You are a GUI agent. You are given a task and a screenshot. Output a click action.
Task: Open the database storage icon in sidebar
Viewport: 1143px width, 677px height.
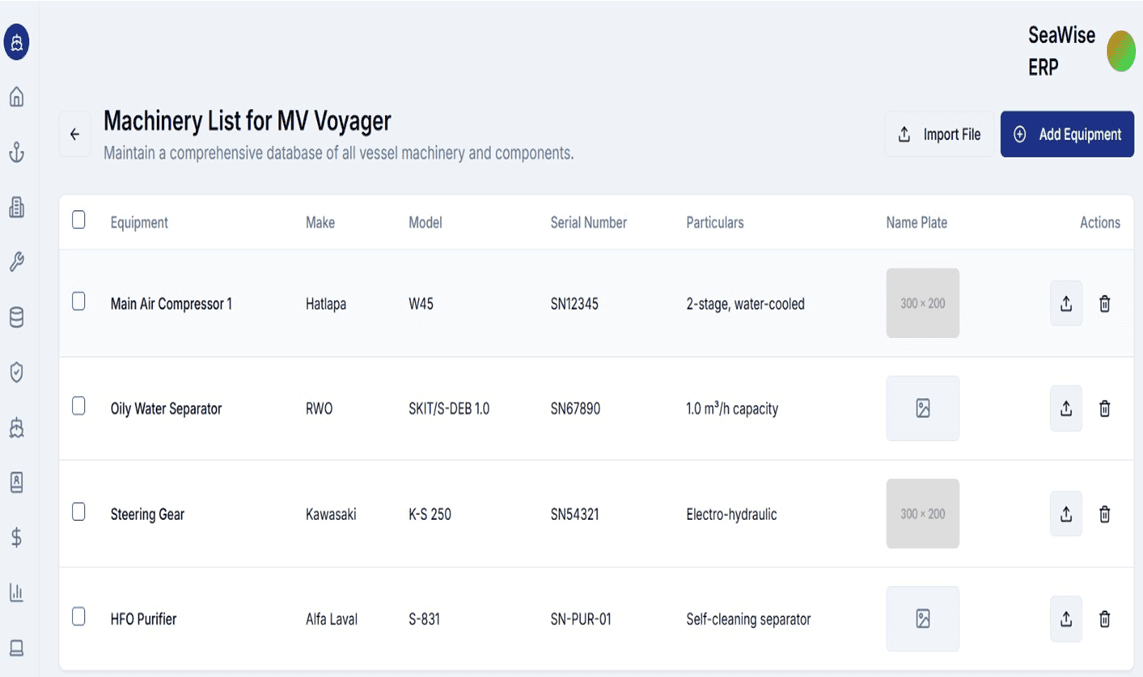[16, 318]
